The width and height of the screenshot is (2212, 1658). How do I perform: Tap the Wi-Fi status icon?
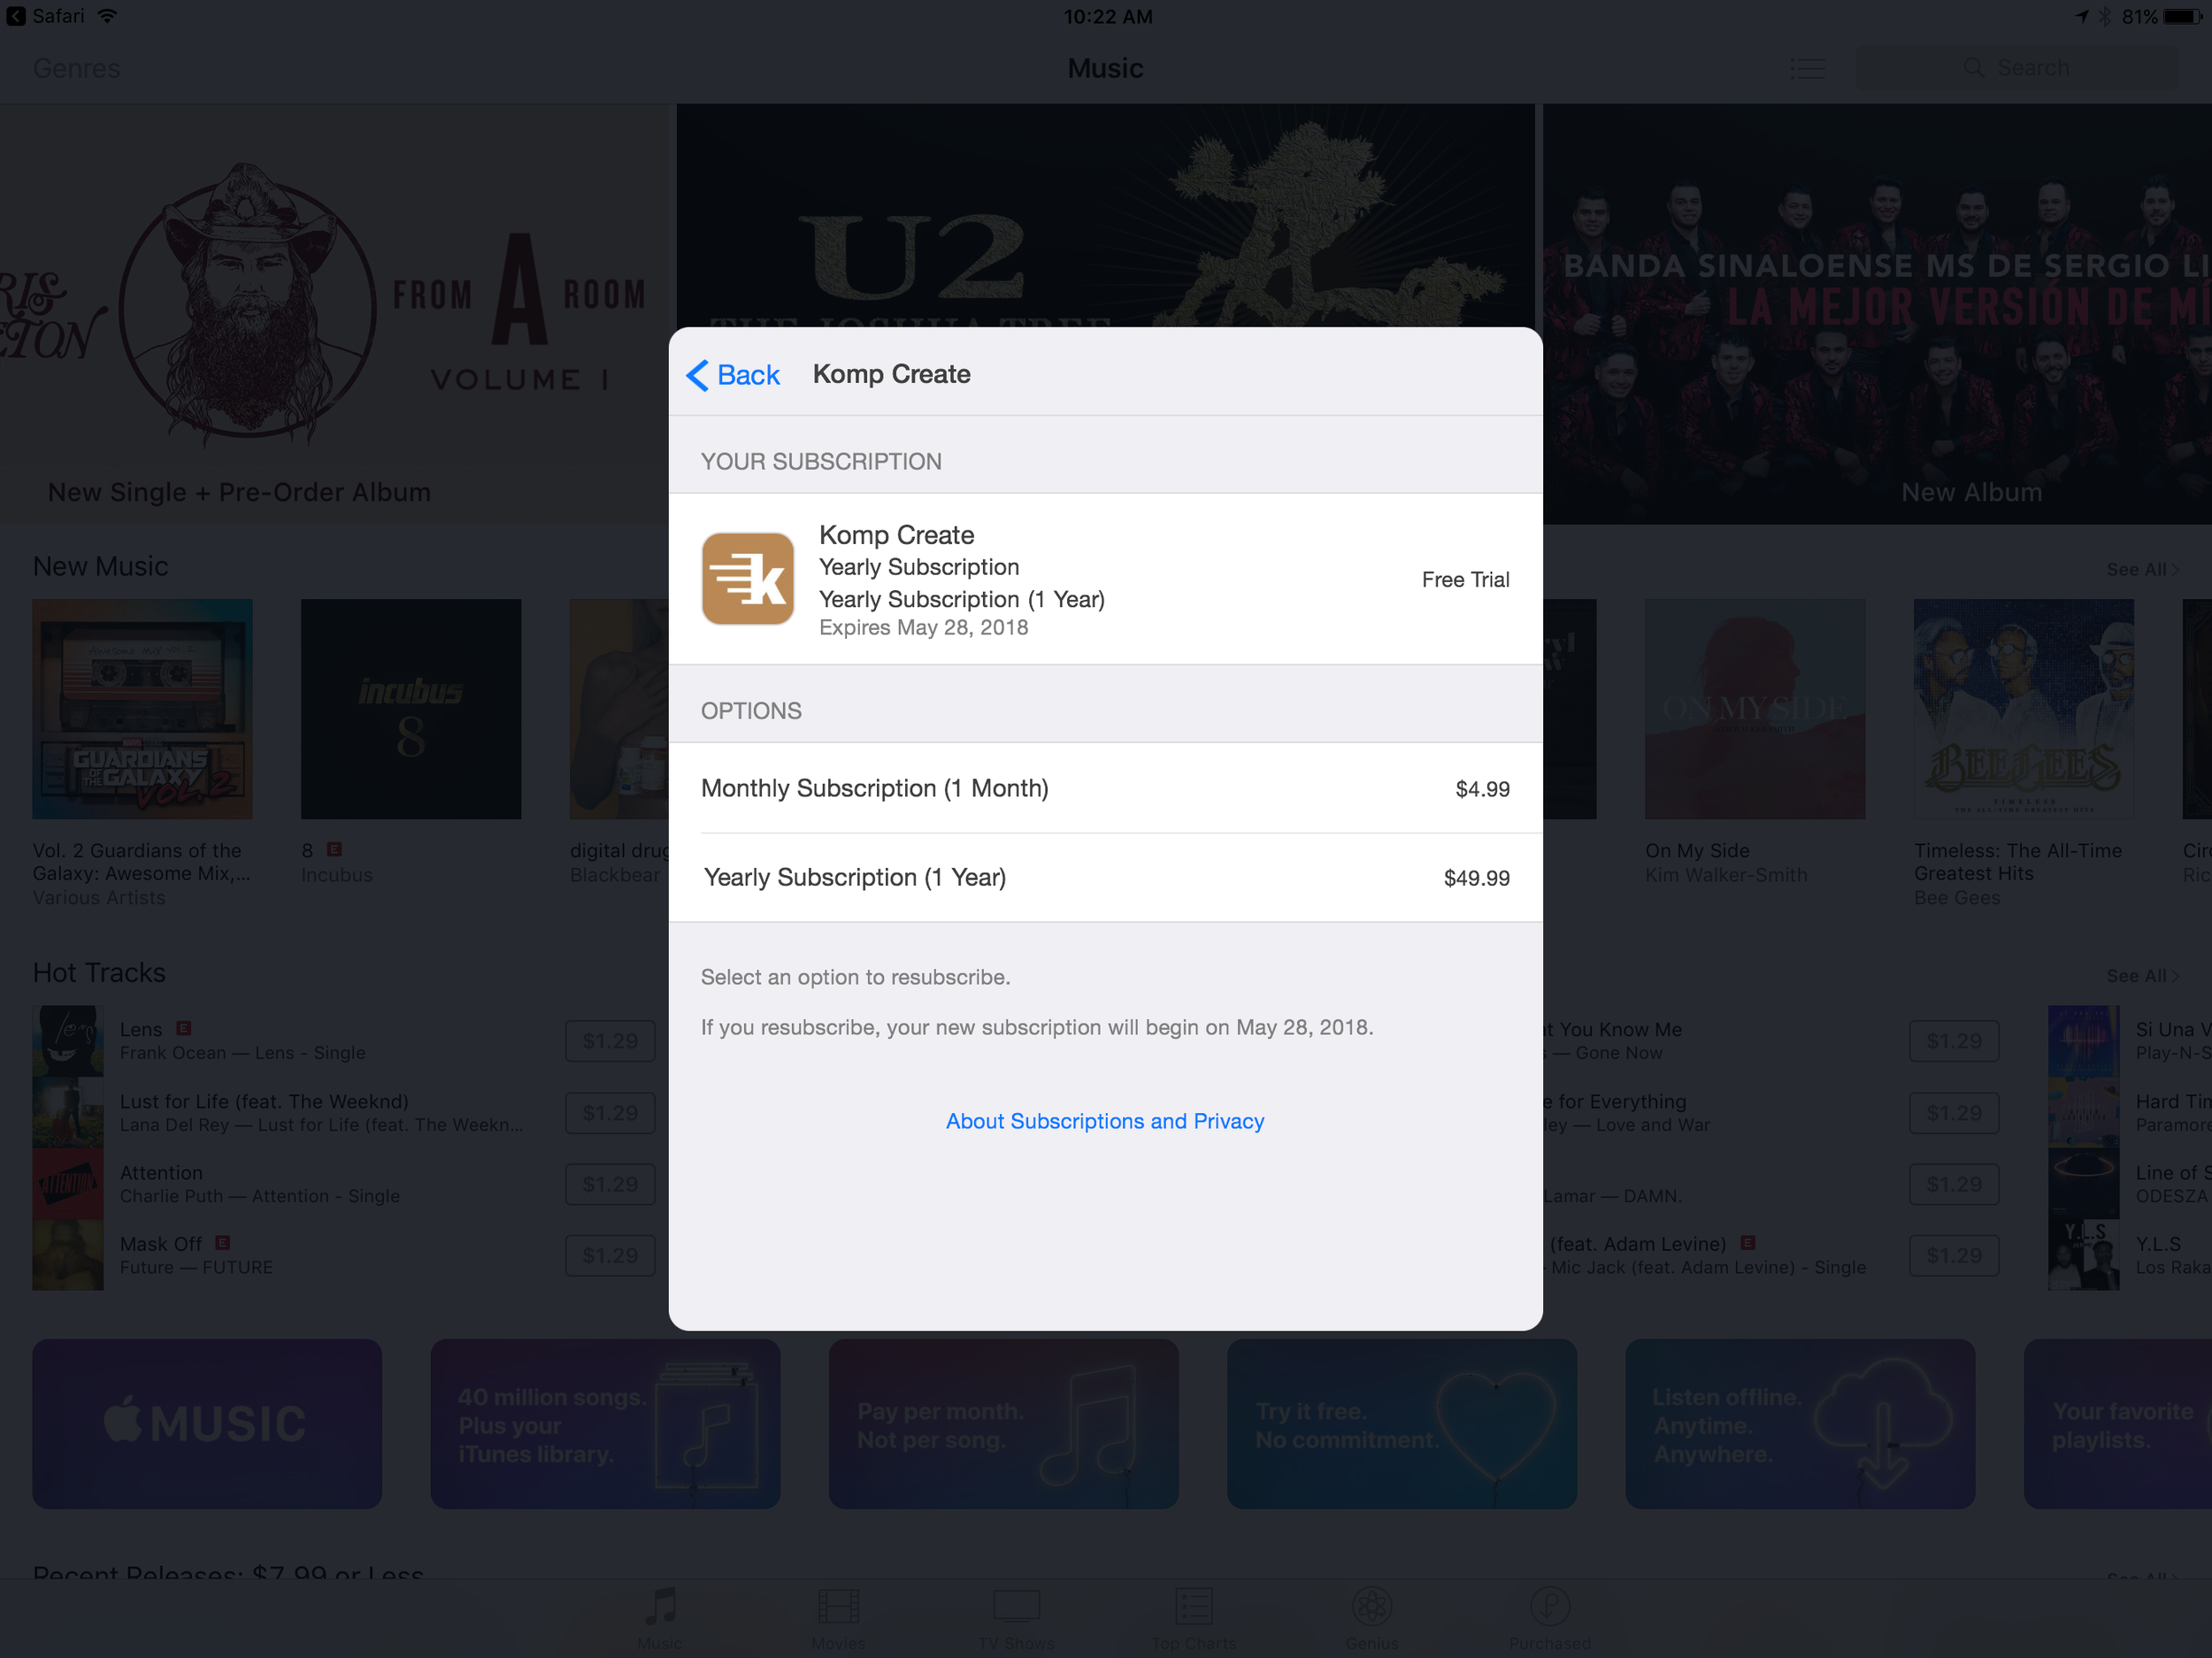pyautogui.click(x=107, y=16)
